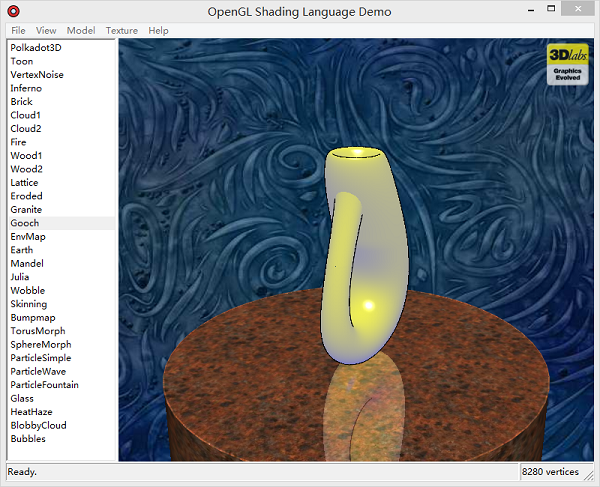Choose the Bumpmap shader
This screenshot has height=487, width=600.
30,317
